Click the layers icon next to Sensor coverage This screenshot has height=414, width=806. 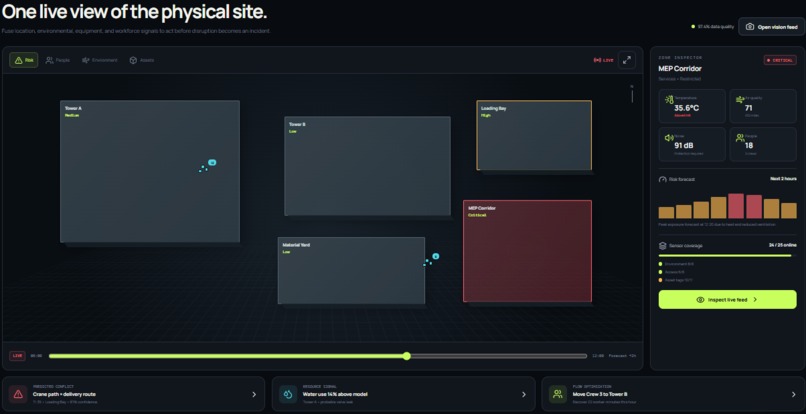tap(663, 246)
